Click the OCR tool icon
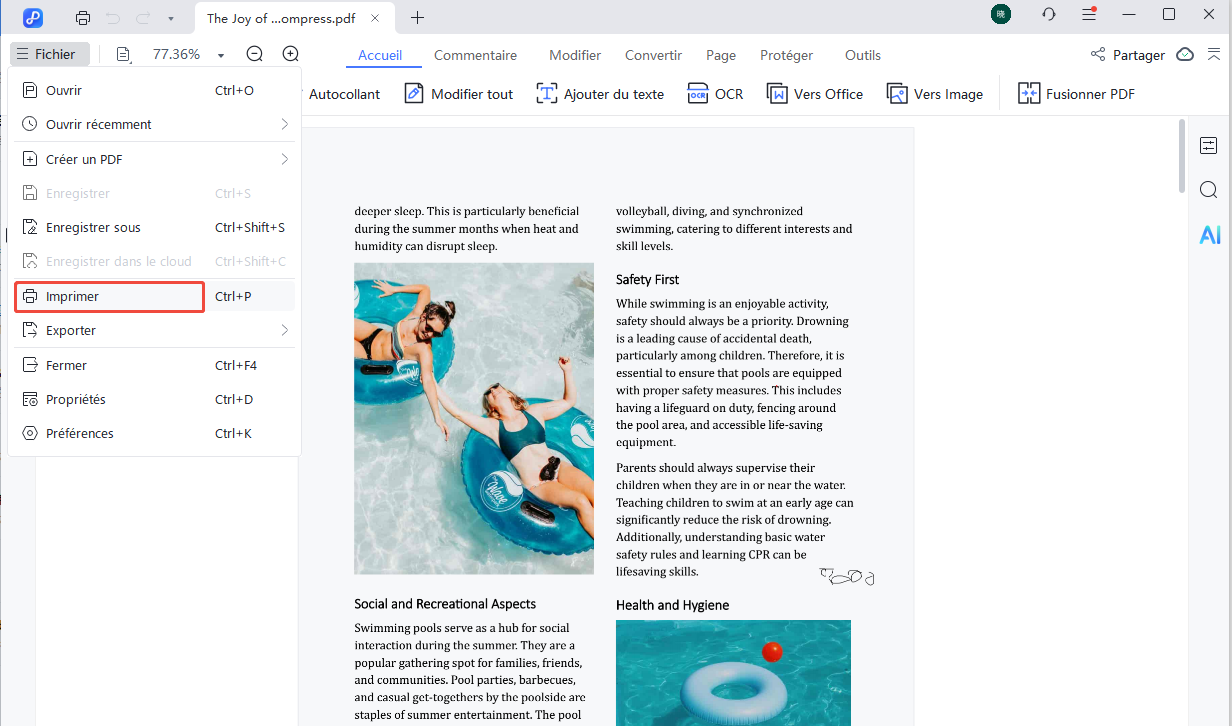 698,94
